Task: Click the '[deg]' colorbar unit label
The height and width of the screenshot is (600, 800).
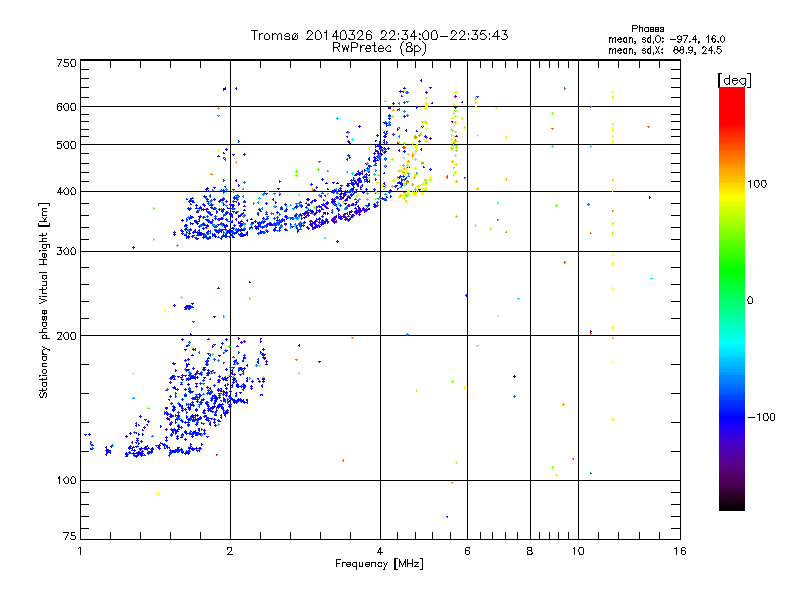Action: [734, 80]
